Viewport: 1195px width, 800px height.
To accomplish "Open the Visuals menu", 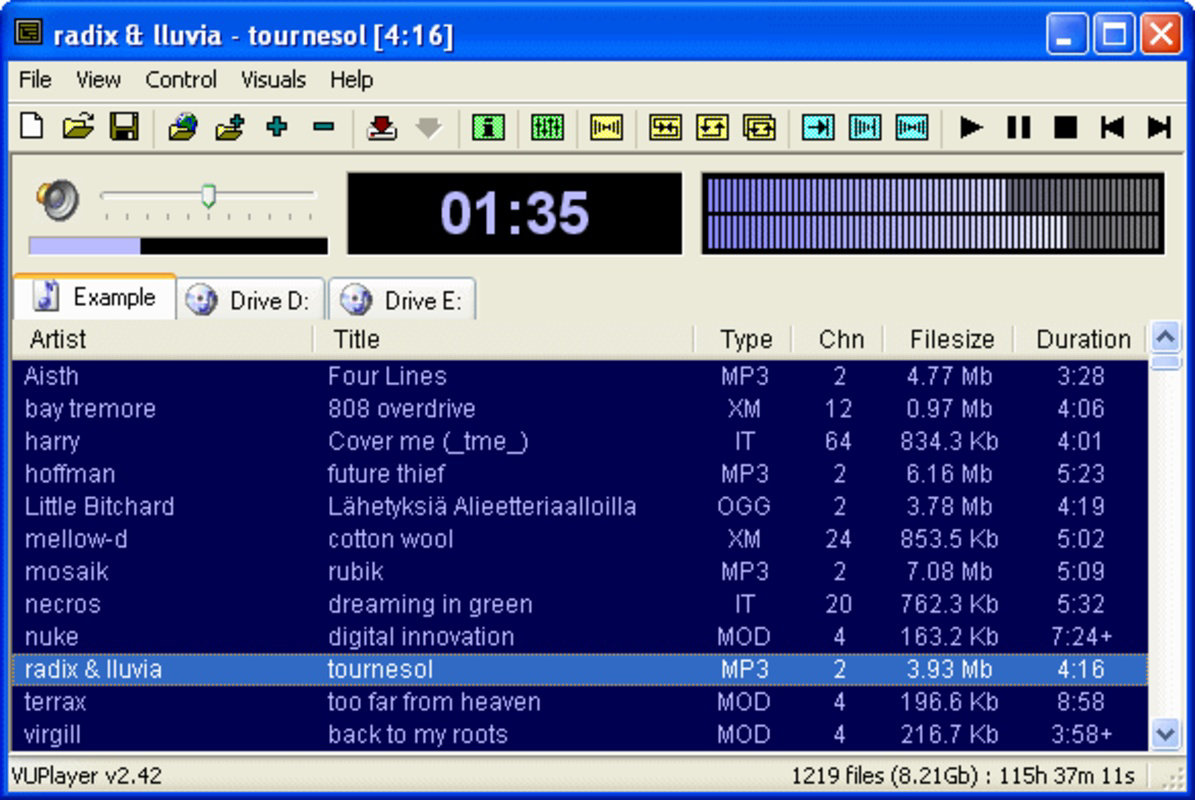I will [273, 80].
